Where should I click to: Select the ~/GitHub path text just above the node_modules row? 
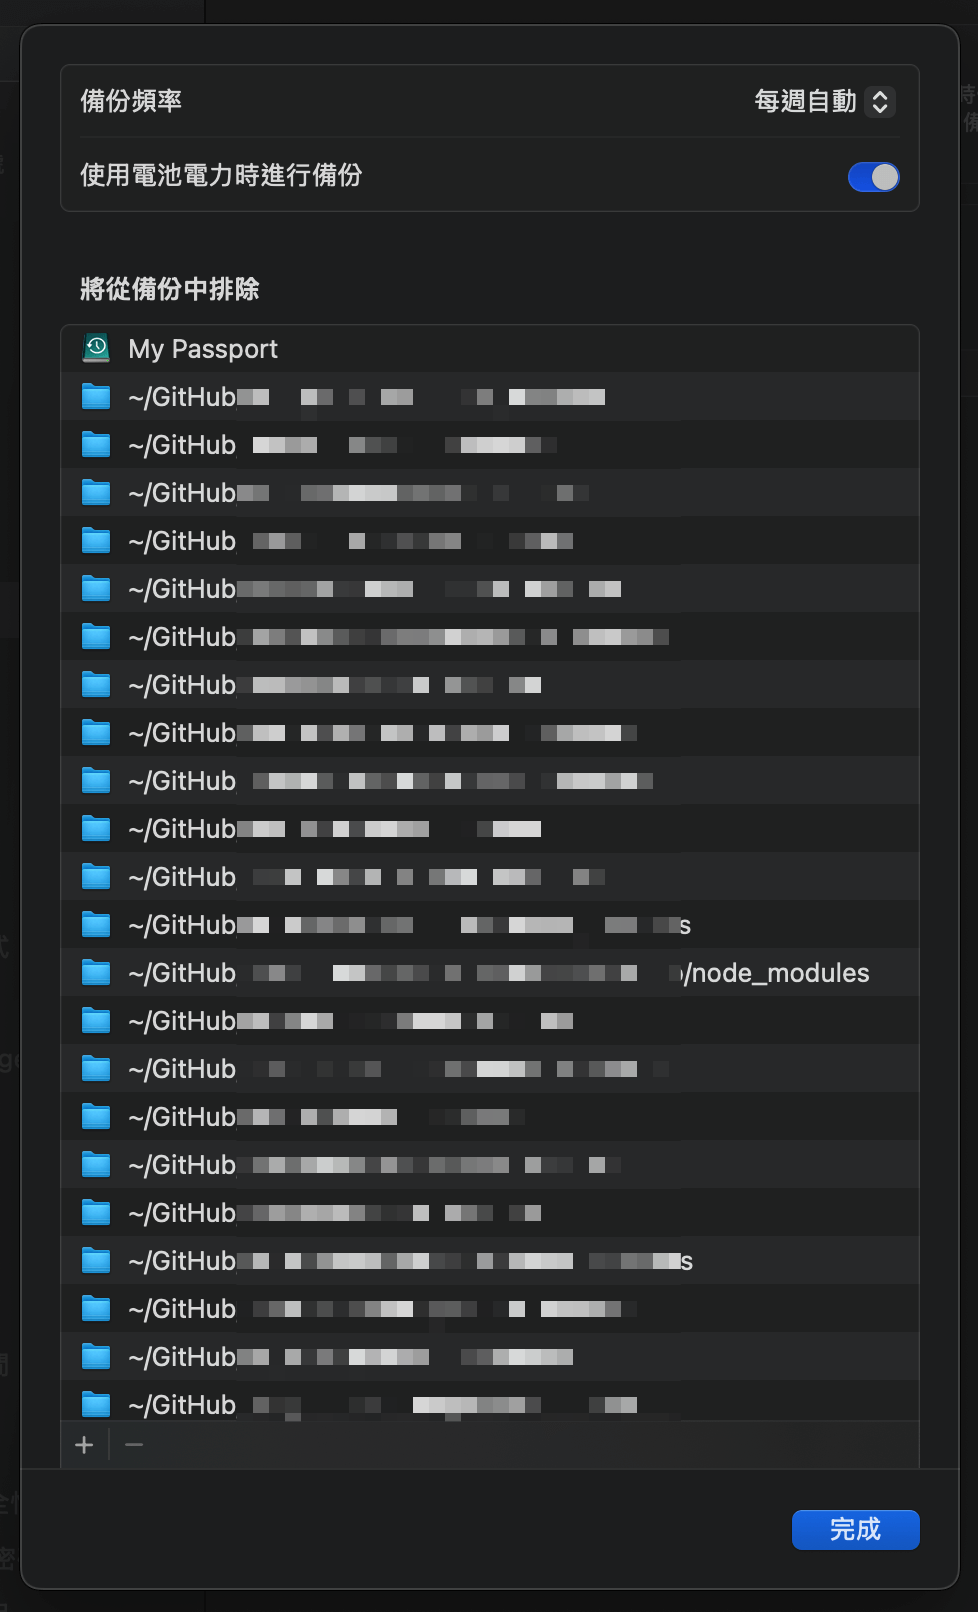[x=182, y=925]
